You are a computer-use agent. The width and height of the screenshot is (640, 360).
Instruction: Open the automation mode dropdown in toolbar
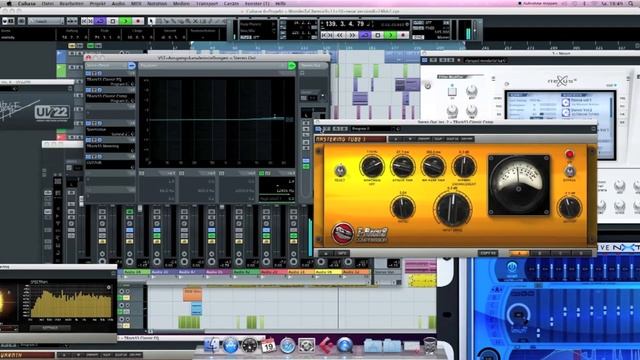pyautogui.click(x=46, y=21)
